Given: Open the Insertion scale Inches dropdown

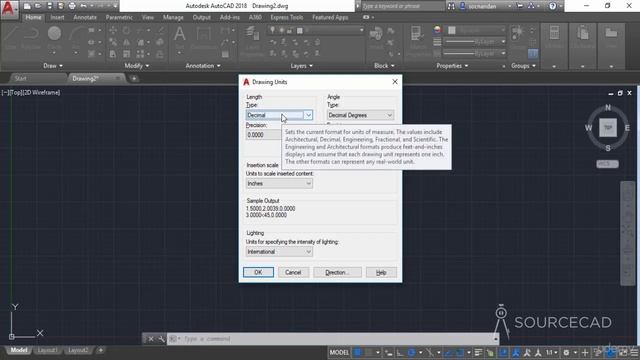Looking at the screenshot, I should click(279, 184).
